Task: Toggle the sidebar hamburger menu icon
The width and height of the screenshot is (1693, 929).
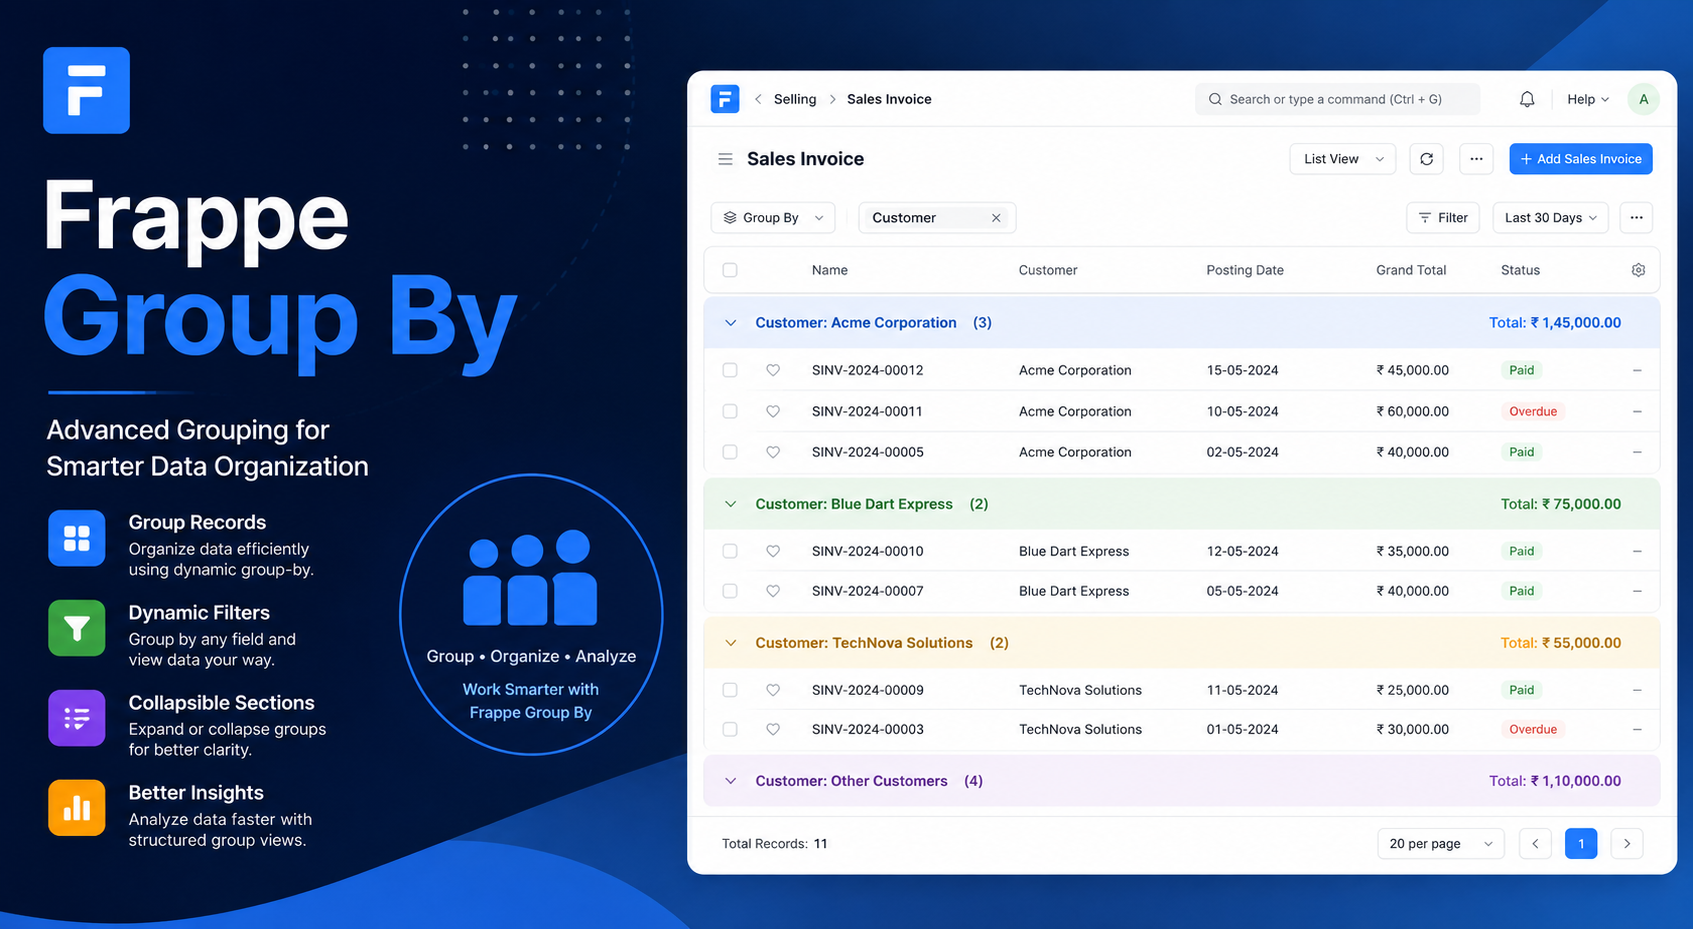Action: click(x=726, y=159)
